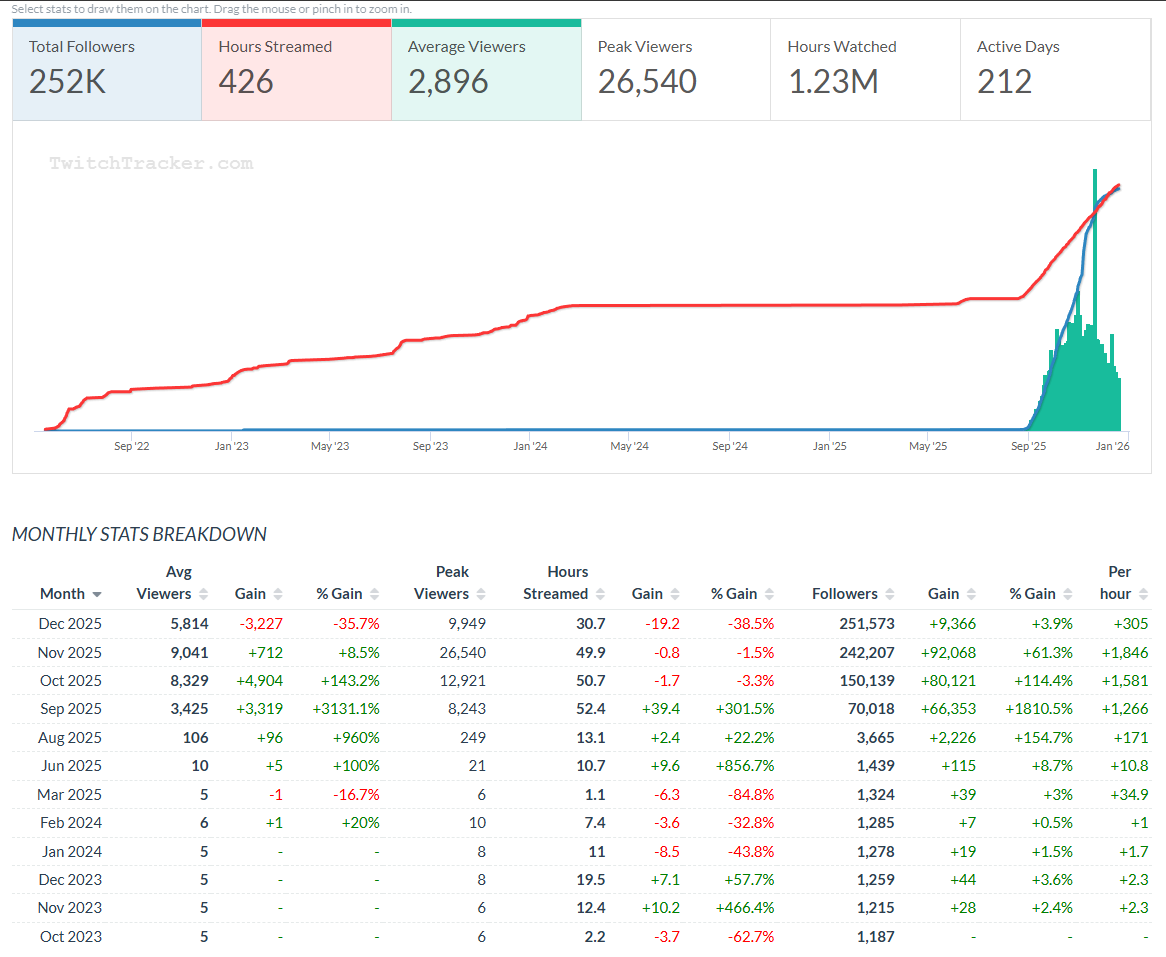Select the Dec 2025 row month cell

70,624
